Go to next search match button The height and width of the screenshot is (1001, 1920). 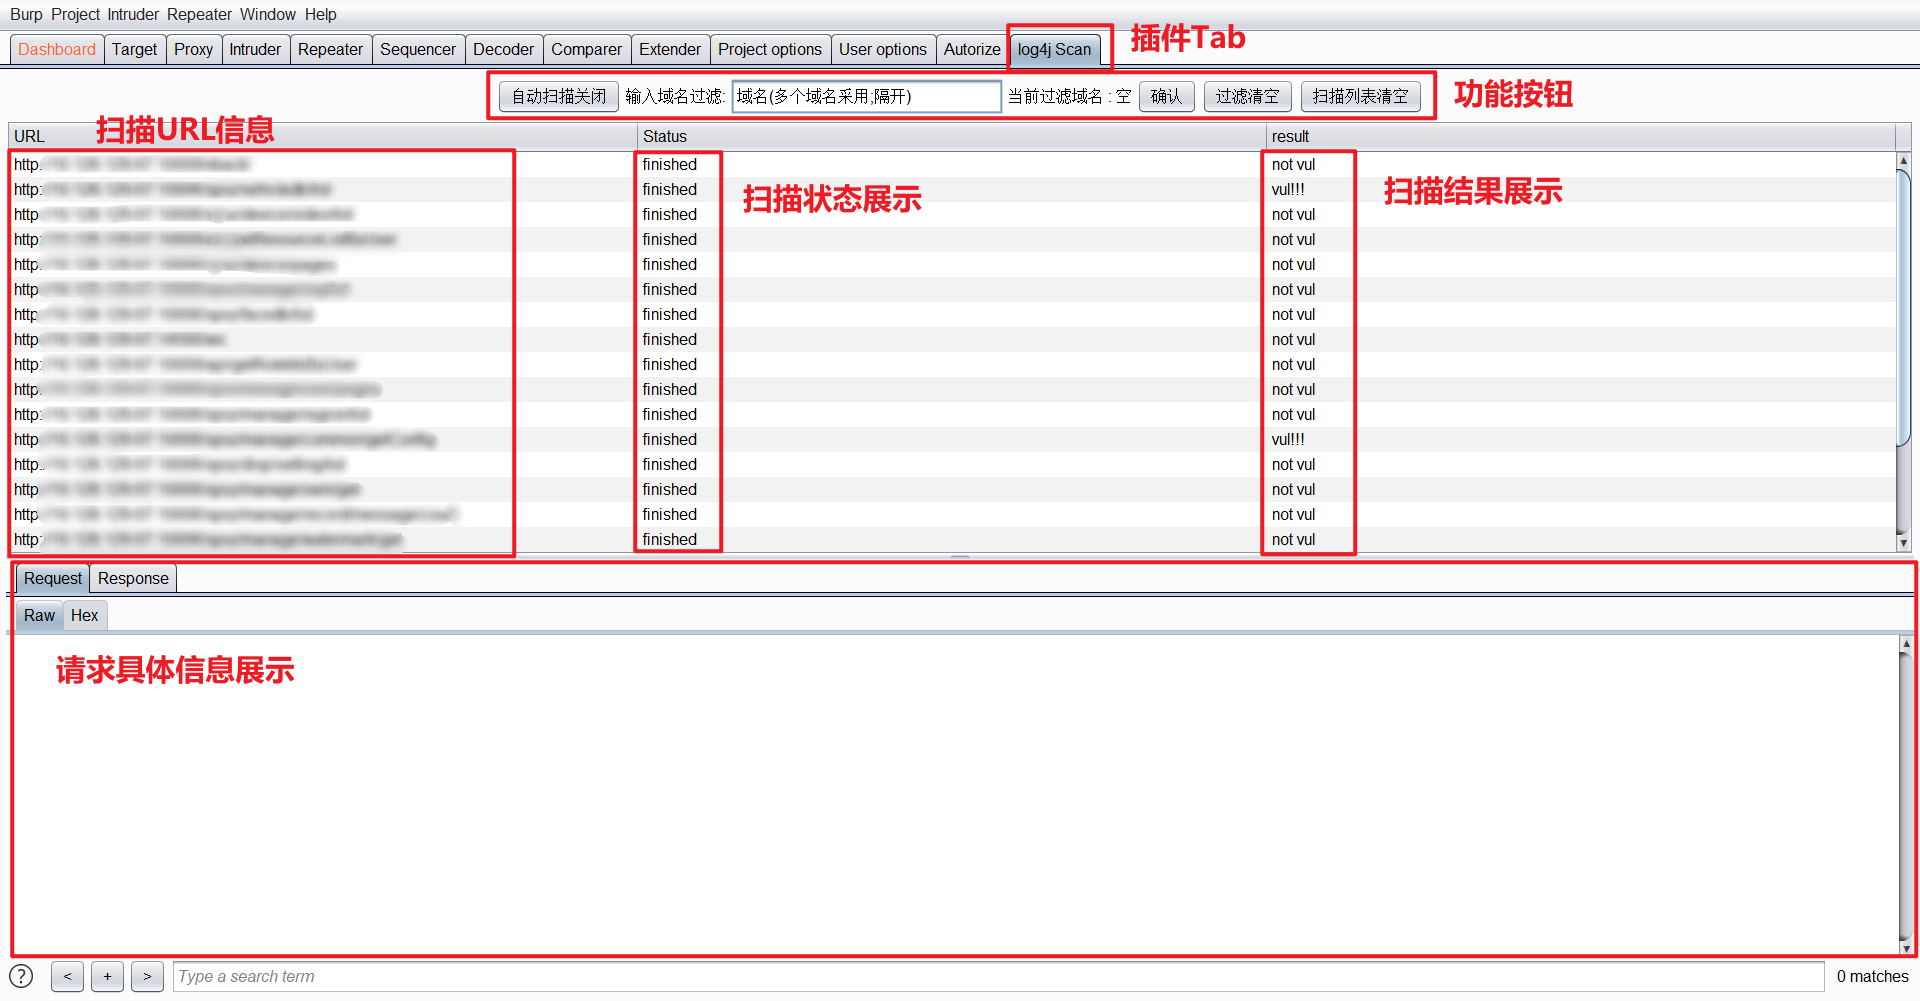pyautogui.click(x=147, y=977)
